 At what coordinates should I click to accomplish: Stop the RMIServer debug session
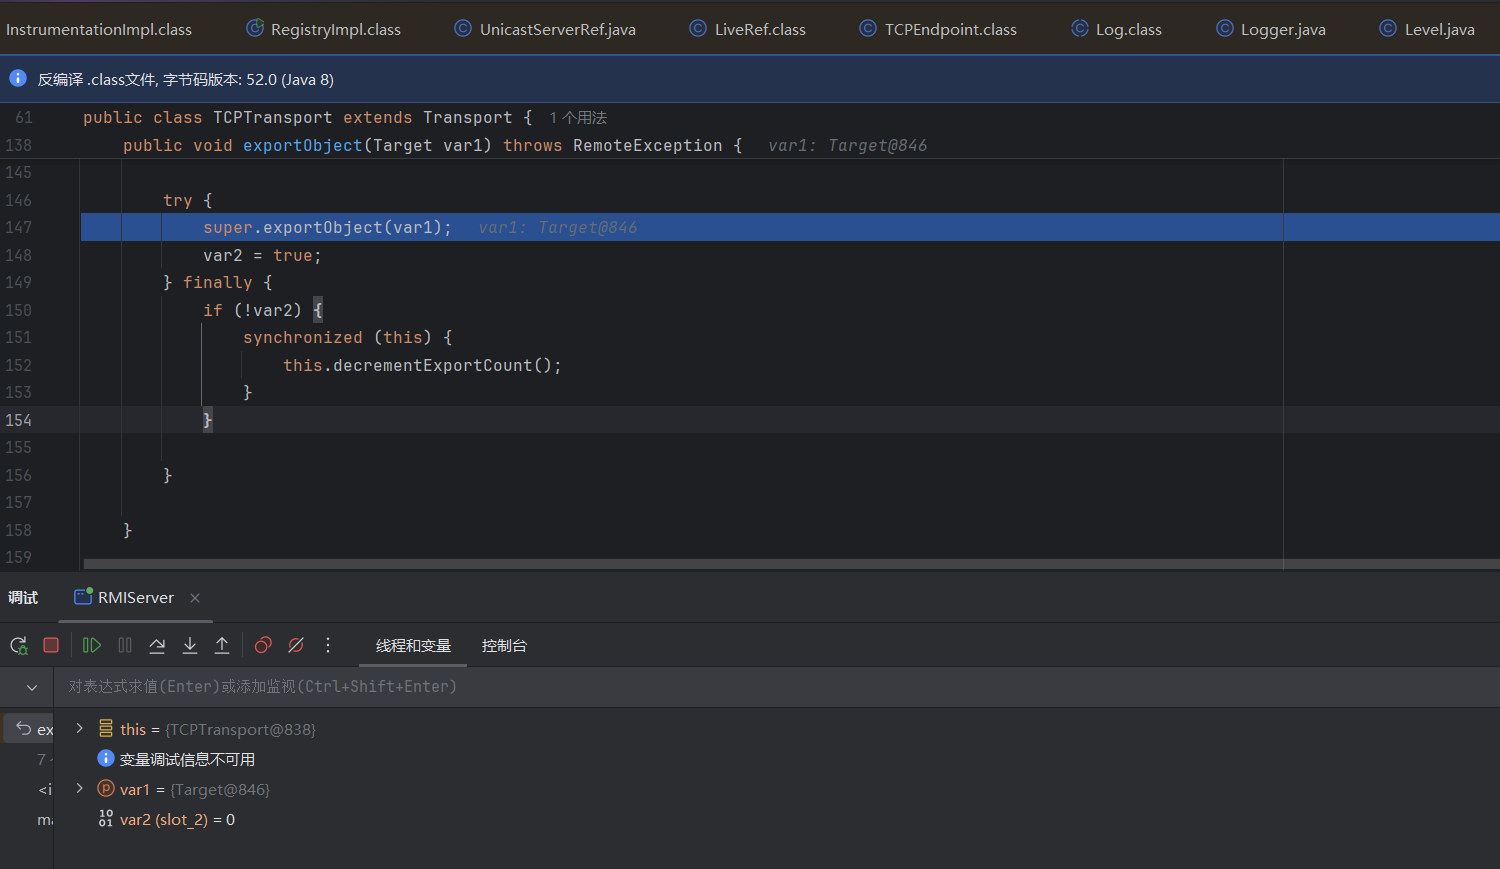(51, 646)
